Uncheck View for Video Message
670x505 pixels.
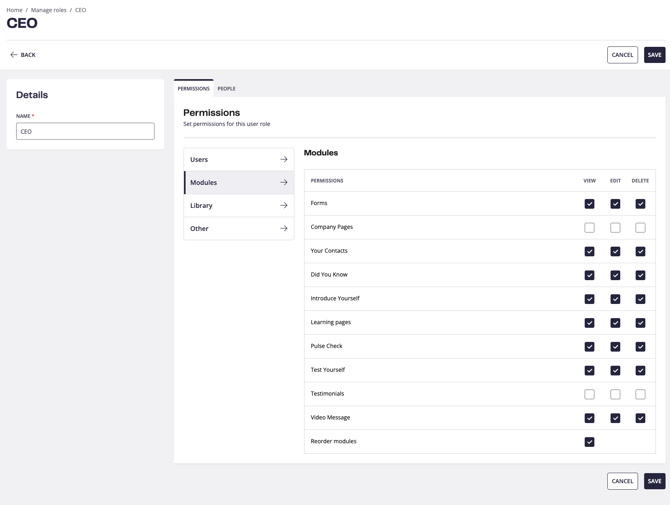589,418
